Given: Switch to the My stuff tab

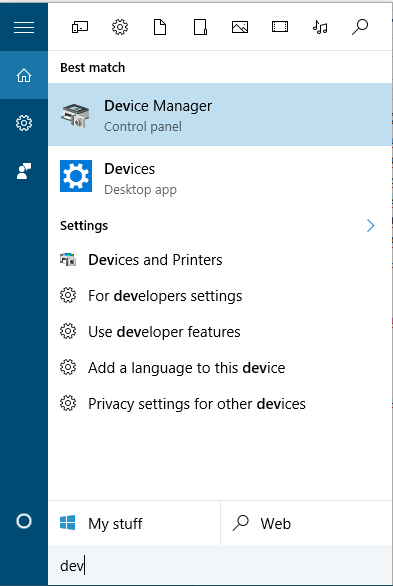Looking at the screenshot, I should click(x=134, y=523).
